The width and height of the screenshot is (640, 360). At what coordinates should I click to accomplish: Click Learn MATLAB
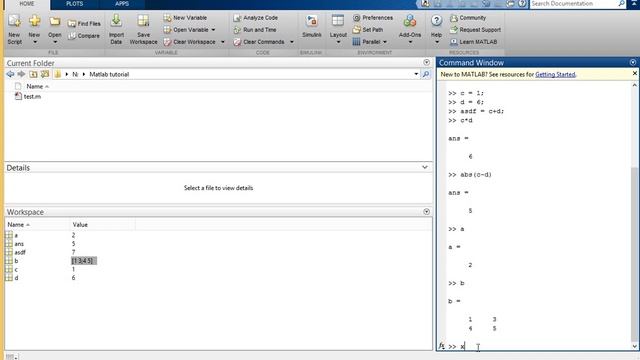[x=473, y=42]
